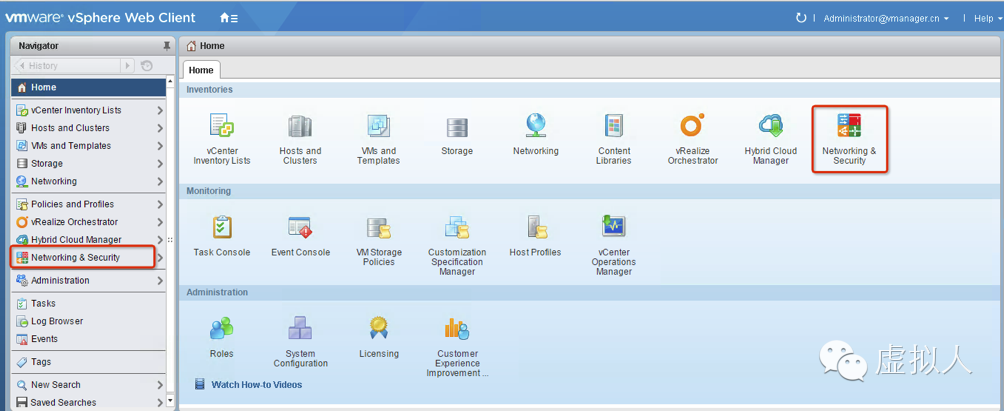Image resolution: width=1004 pixels, height=411 pixels.
Task: Expand chevron next to New Search
Action: click(x=160, y=385)
